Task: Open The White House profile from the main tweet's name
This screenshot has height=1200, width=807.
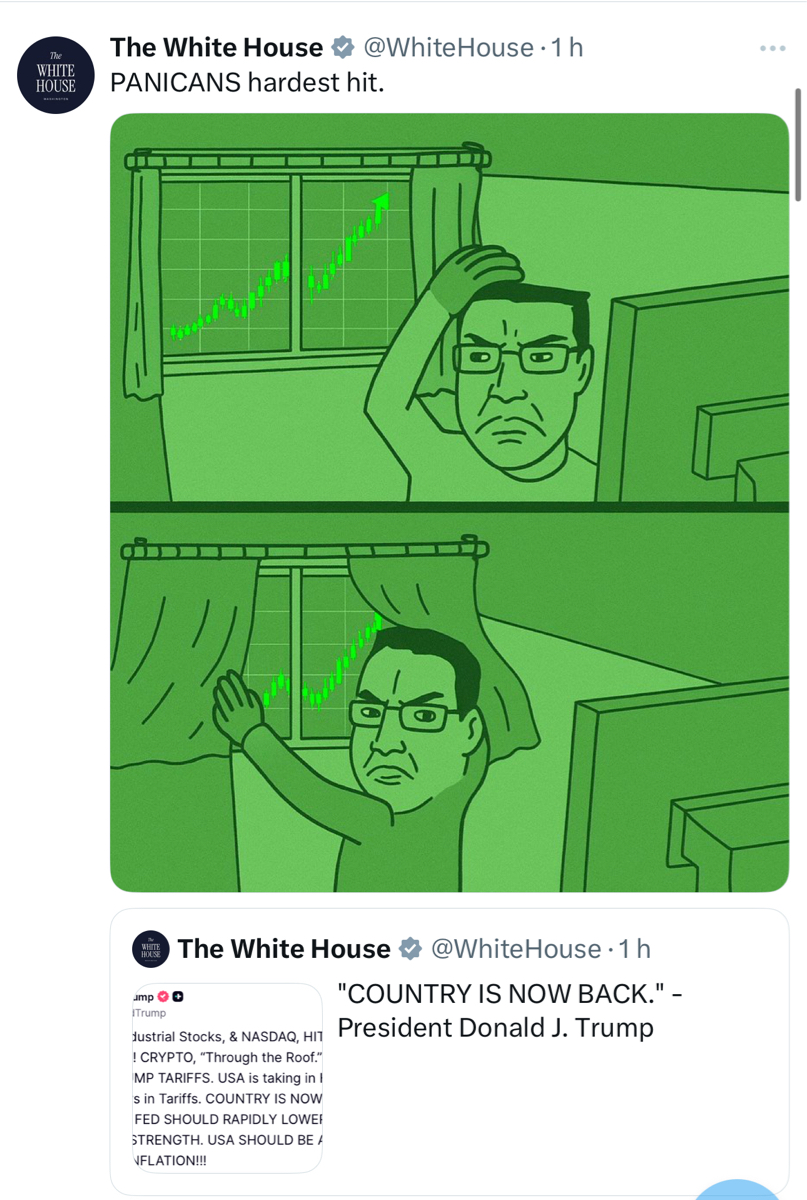Action: click(x=217, y=47)
